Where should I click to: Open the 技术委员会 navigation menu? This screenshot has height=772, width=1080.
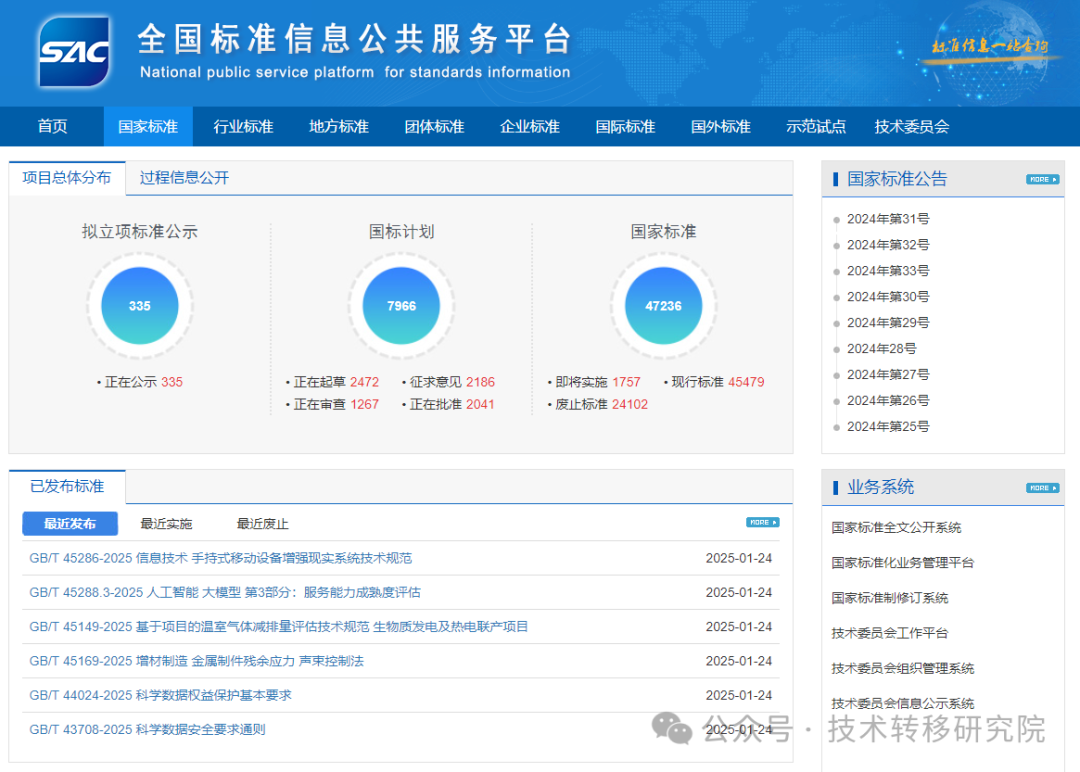pyautogui.click(x=911, y=126)
